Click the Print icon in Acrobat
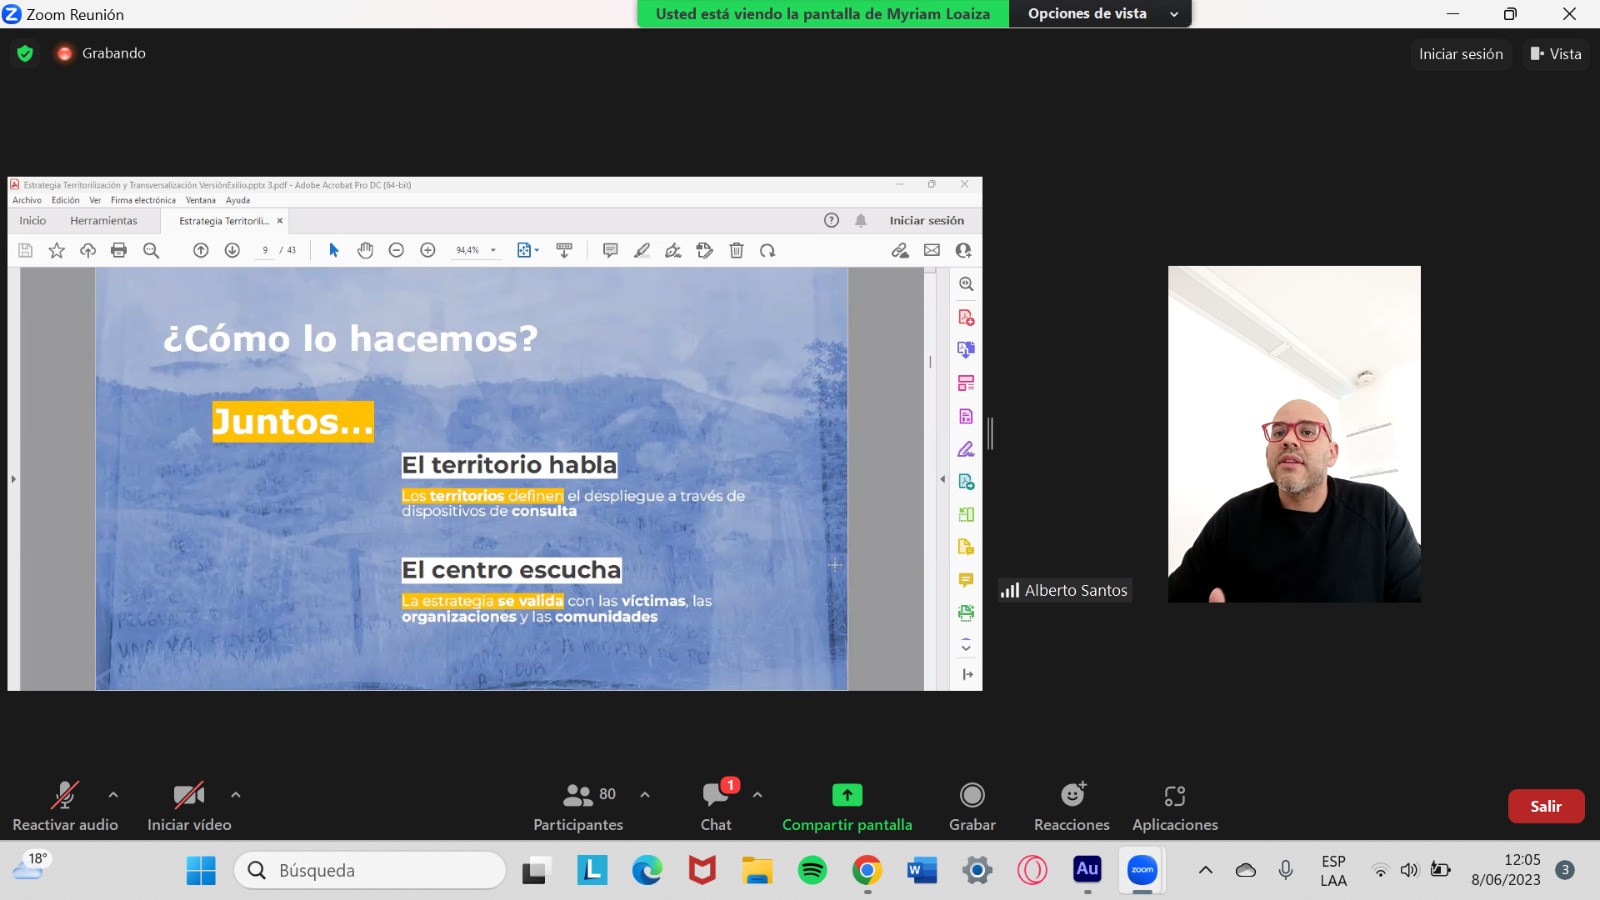 pyautogui.click(x=119, y=250)
